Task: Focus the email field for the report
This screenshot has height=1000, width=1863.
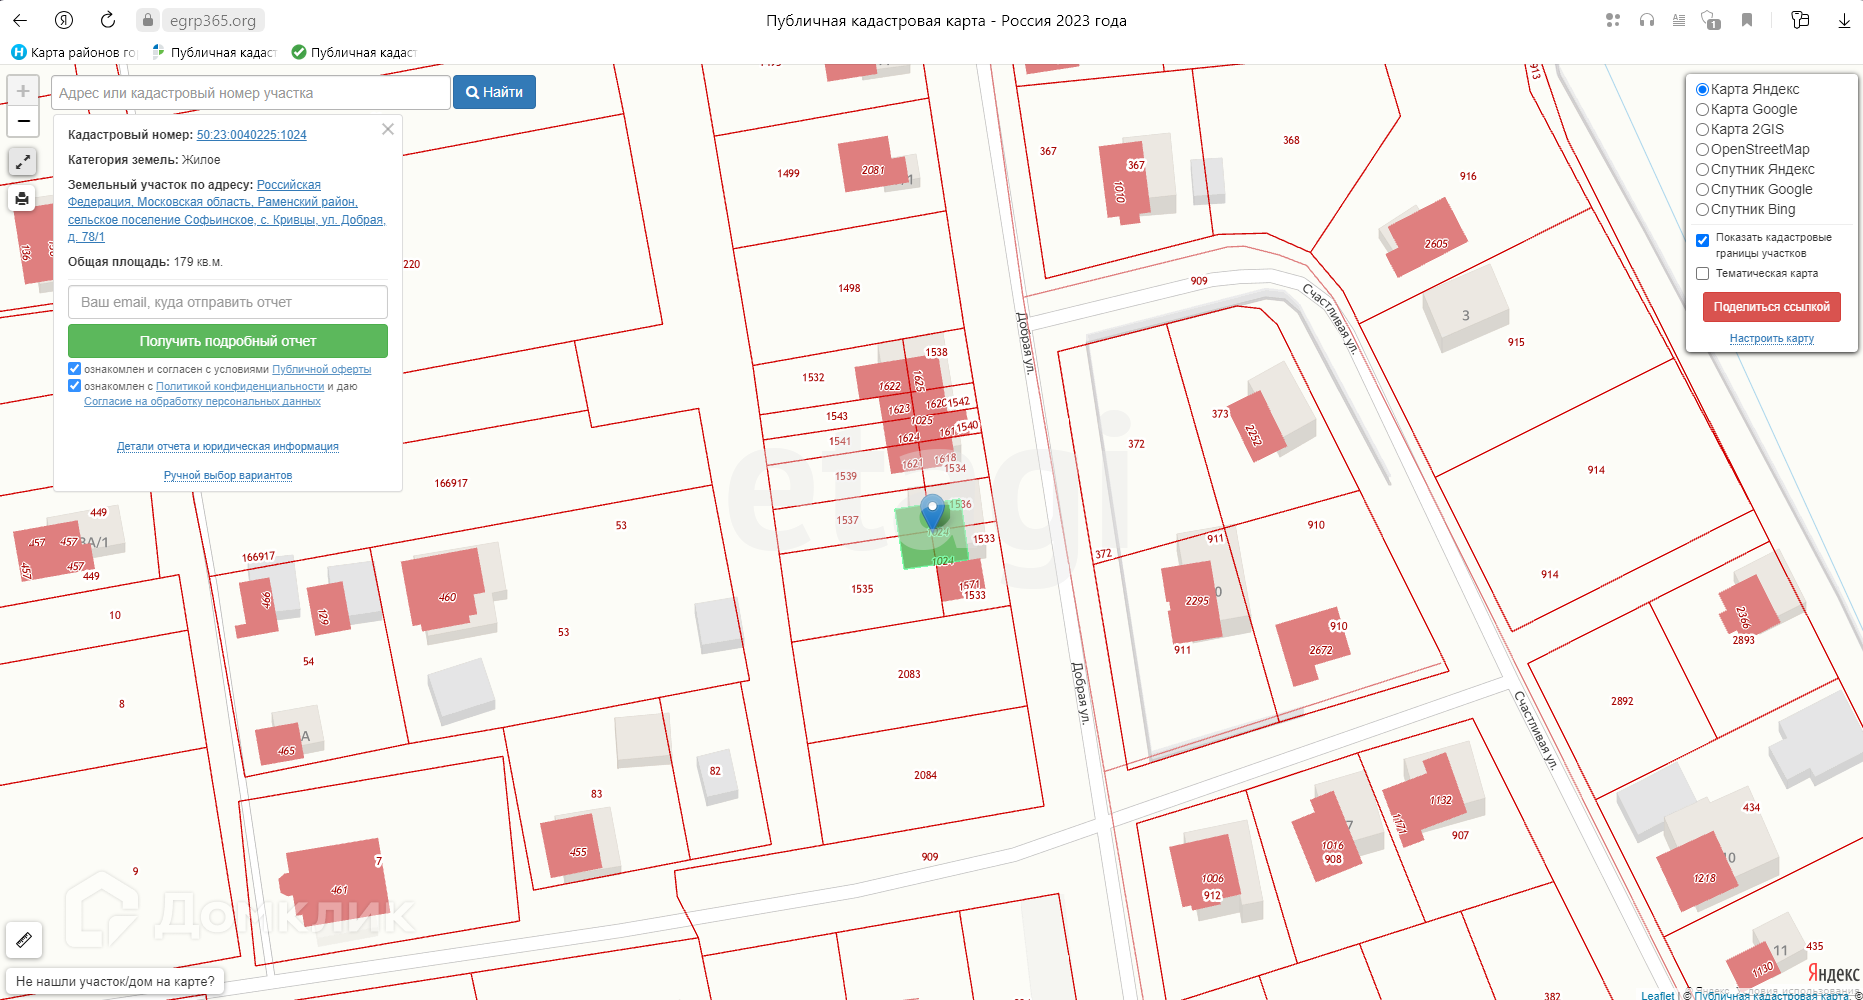Action: pyautogui.click(x=228, y=302)
